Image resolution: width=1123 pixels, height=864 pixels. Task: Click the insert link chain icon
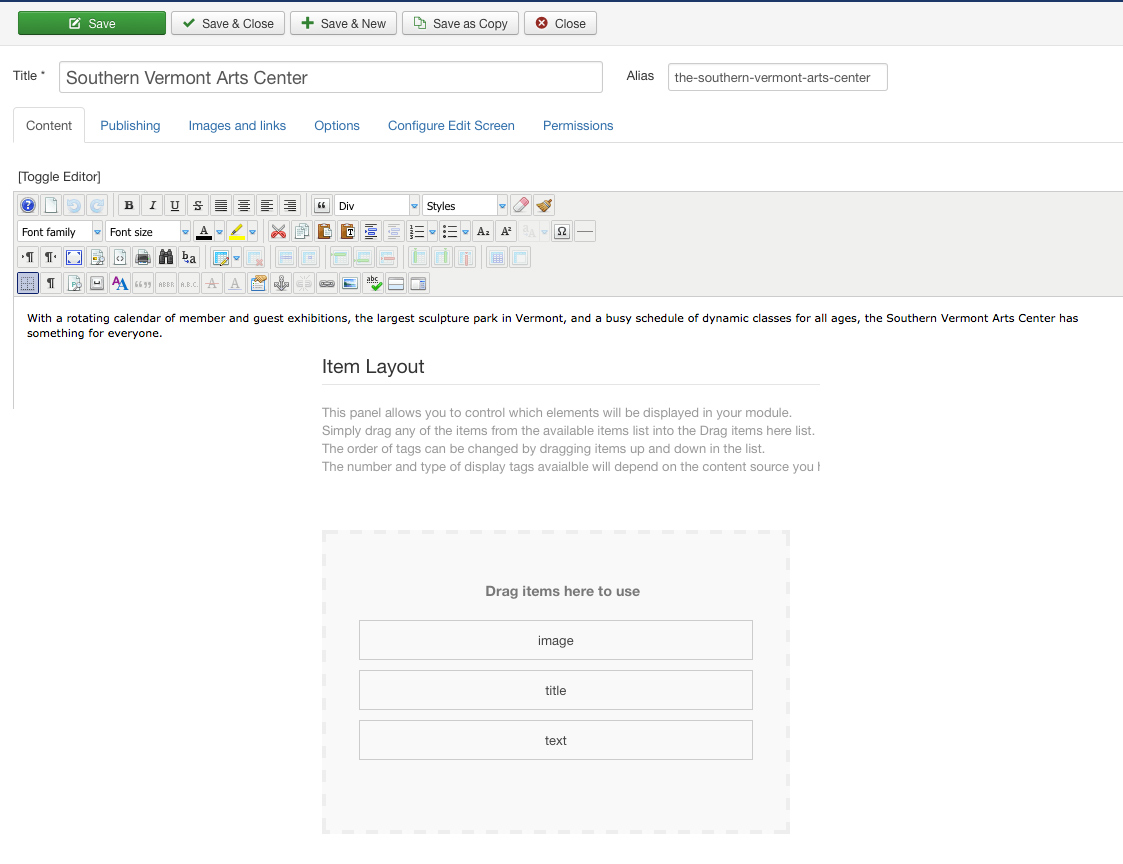327,284
